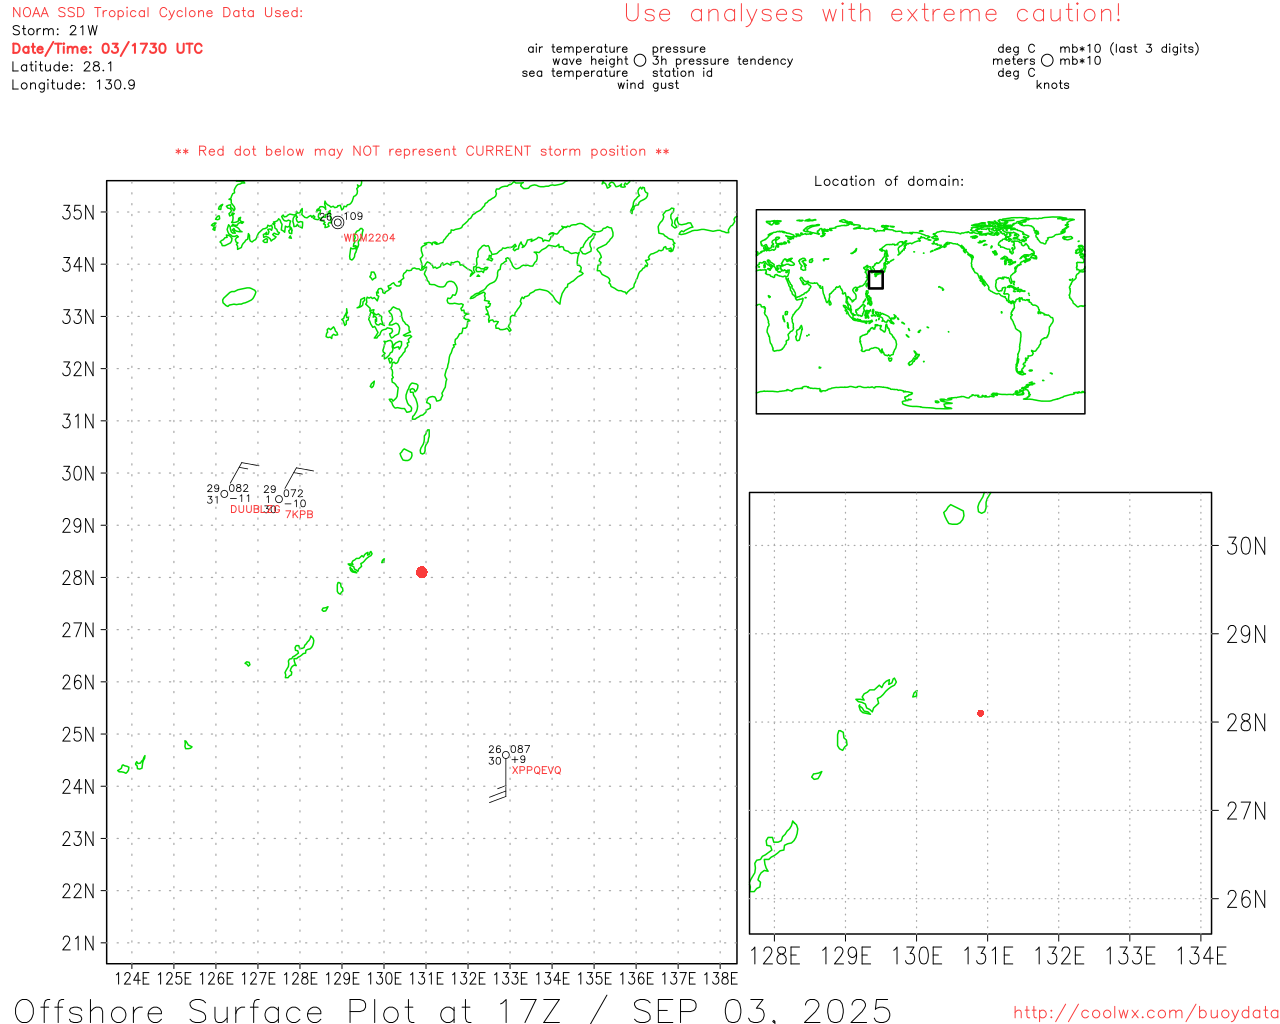Click the 087 pressure value near XPPQEVQ

520,749
